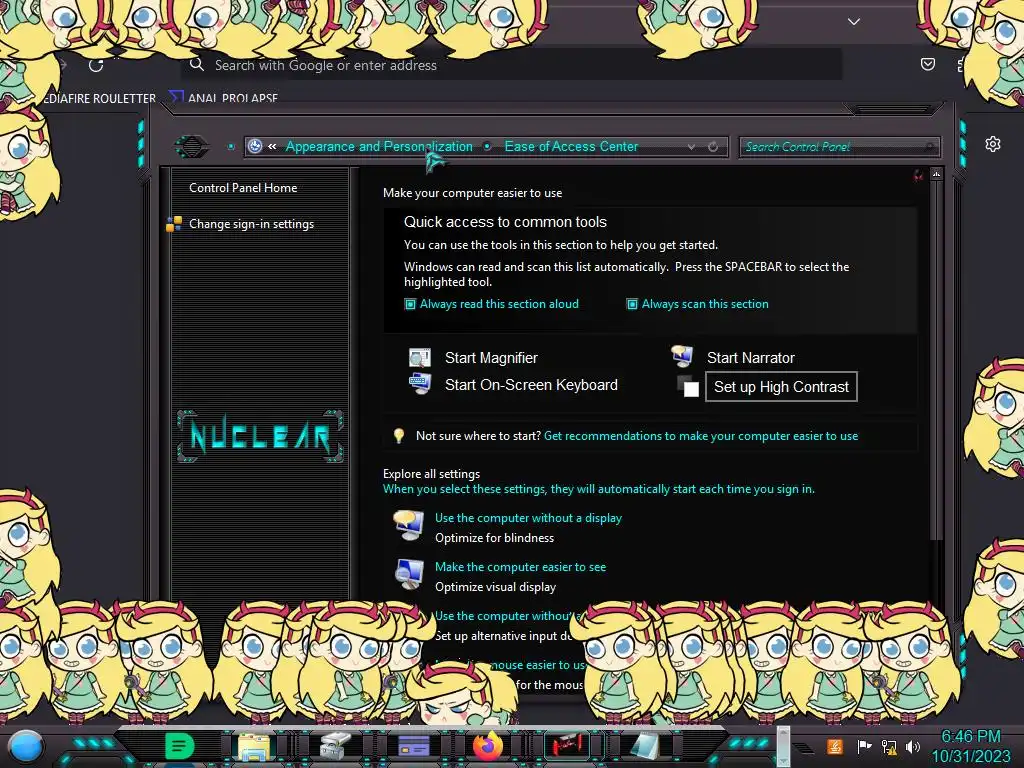Switch to Firefox from the taskbar

488,746
